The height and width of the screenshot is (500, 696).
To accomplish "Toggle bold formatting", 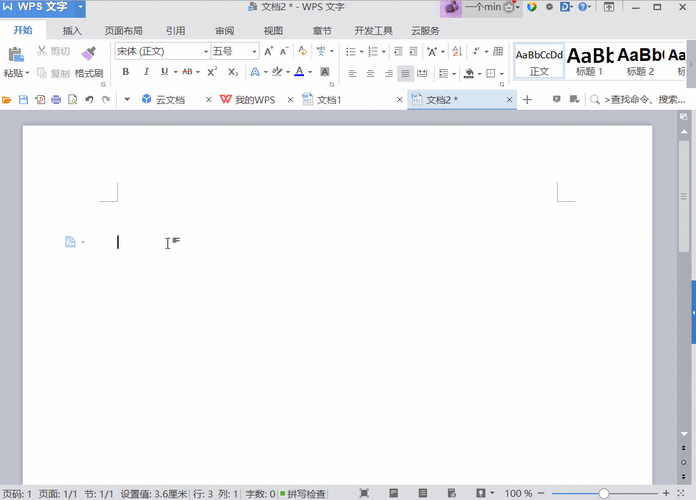I will coord(126,72).
